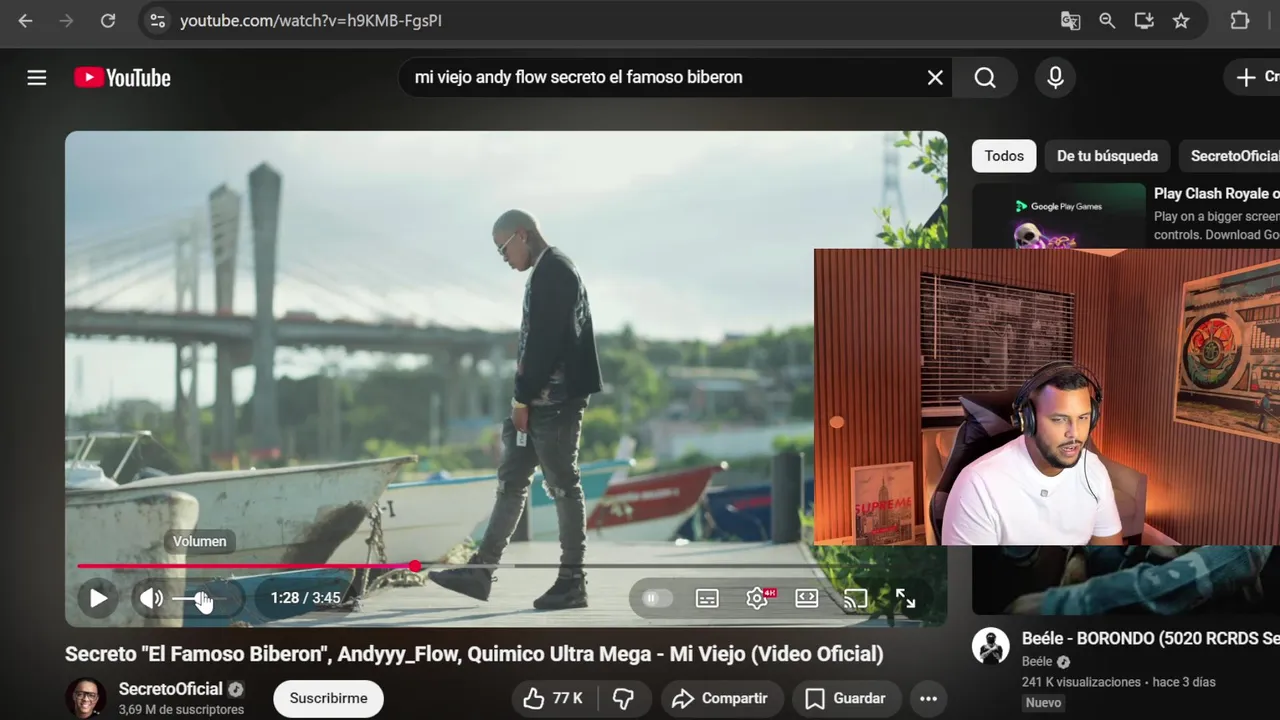Open the Beéle channel name
This screenshot has height=720, width=1280.
coord(1037,662)
